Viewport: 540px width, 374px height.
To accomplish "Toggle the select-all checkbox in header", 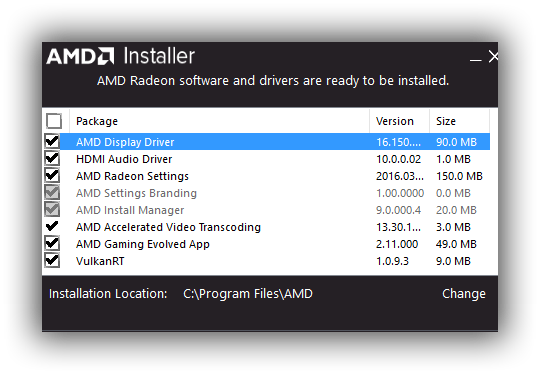I will (54, 121).
